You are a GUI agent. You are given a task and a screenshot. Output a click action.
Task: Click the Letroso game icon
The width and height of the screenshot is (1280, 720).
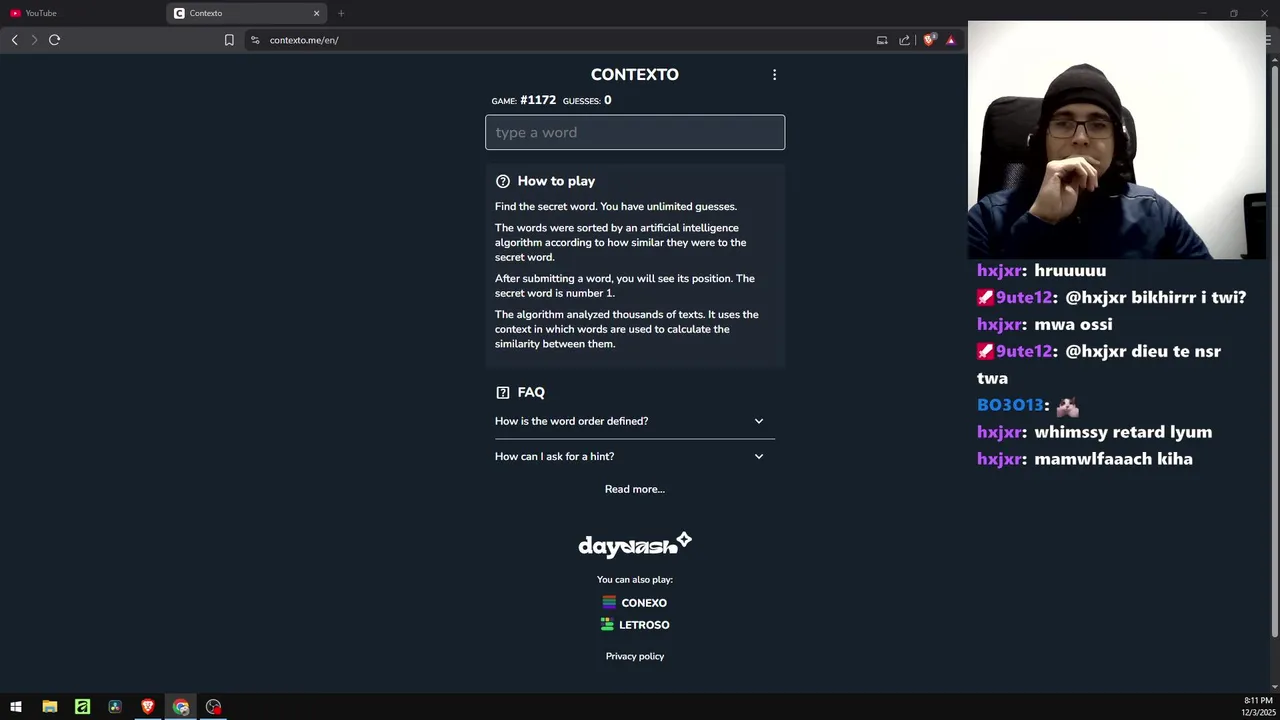[607, 624]
